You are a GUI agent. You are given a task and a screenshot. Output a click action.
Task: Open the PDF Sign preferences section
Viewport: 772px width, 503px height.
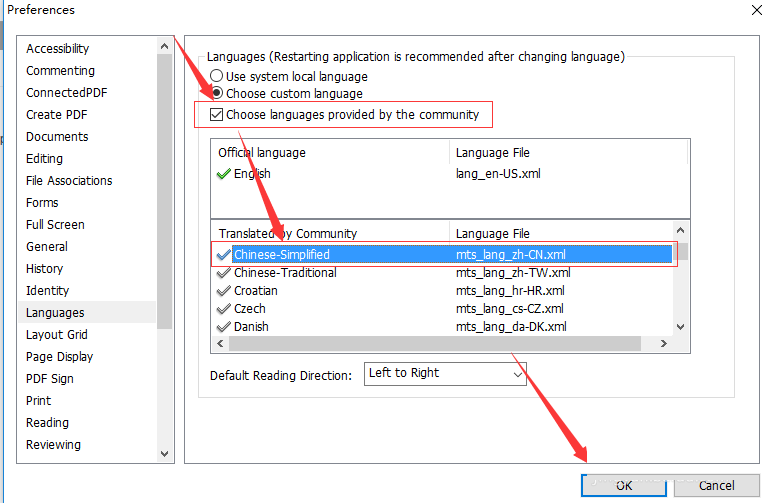(50, 379)
